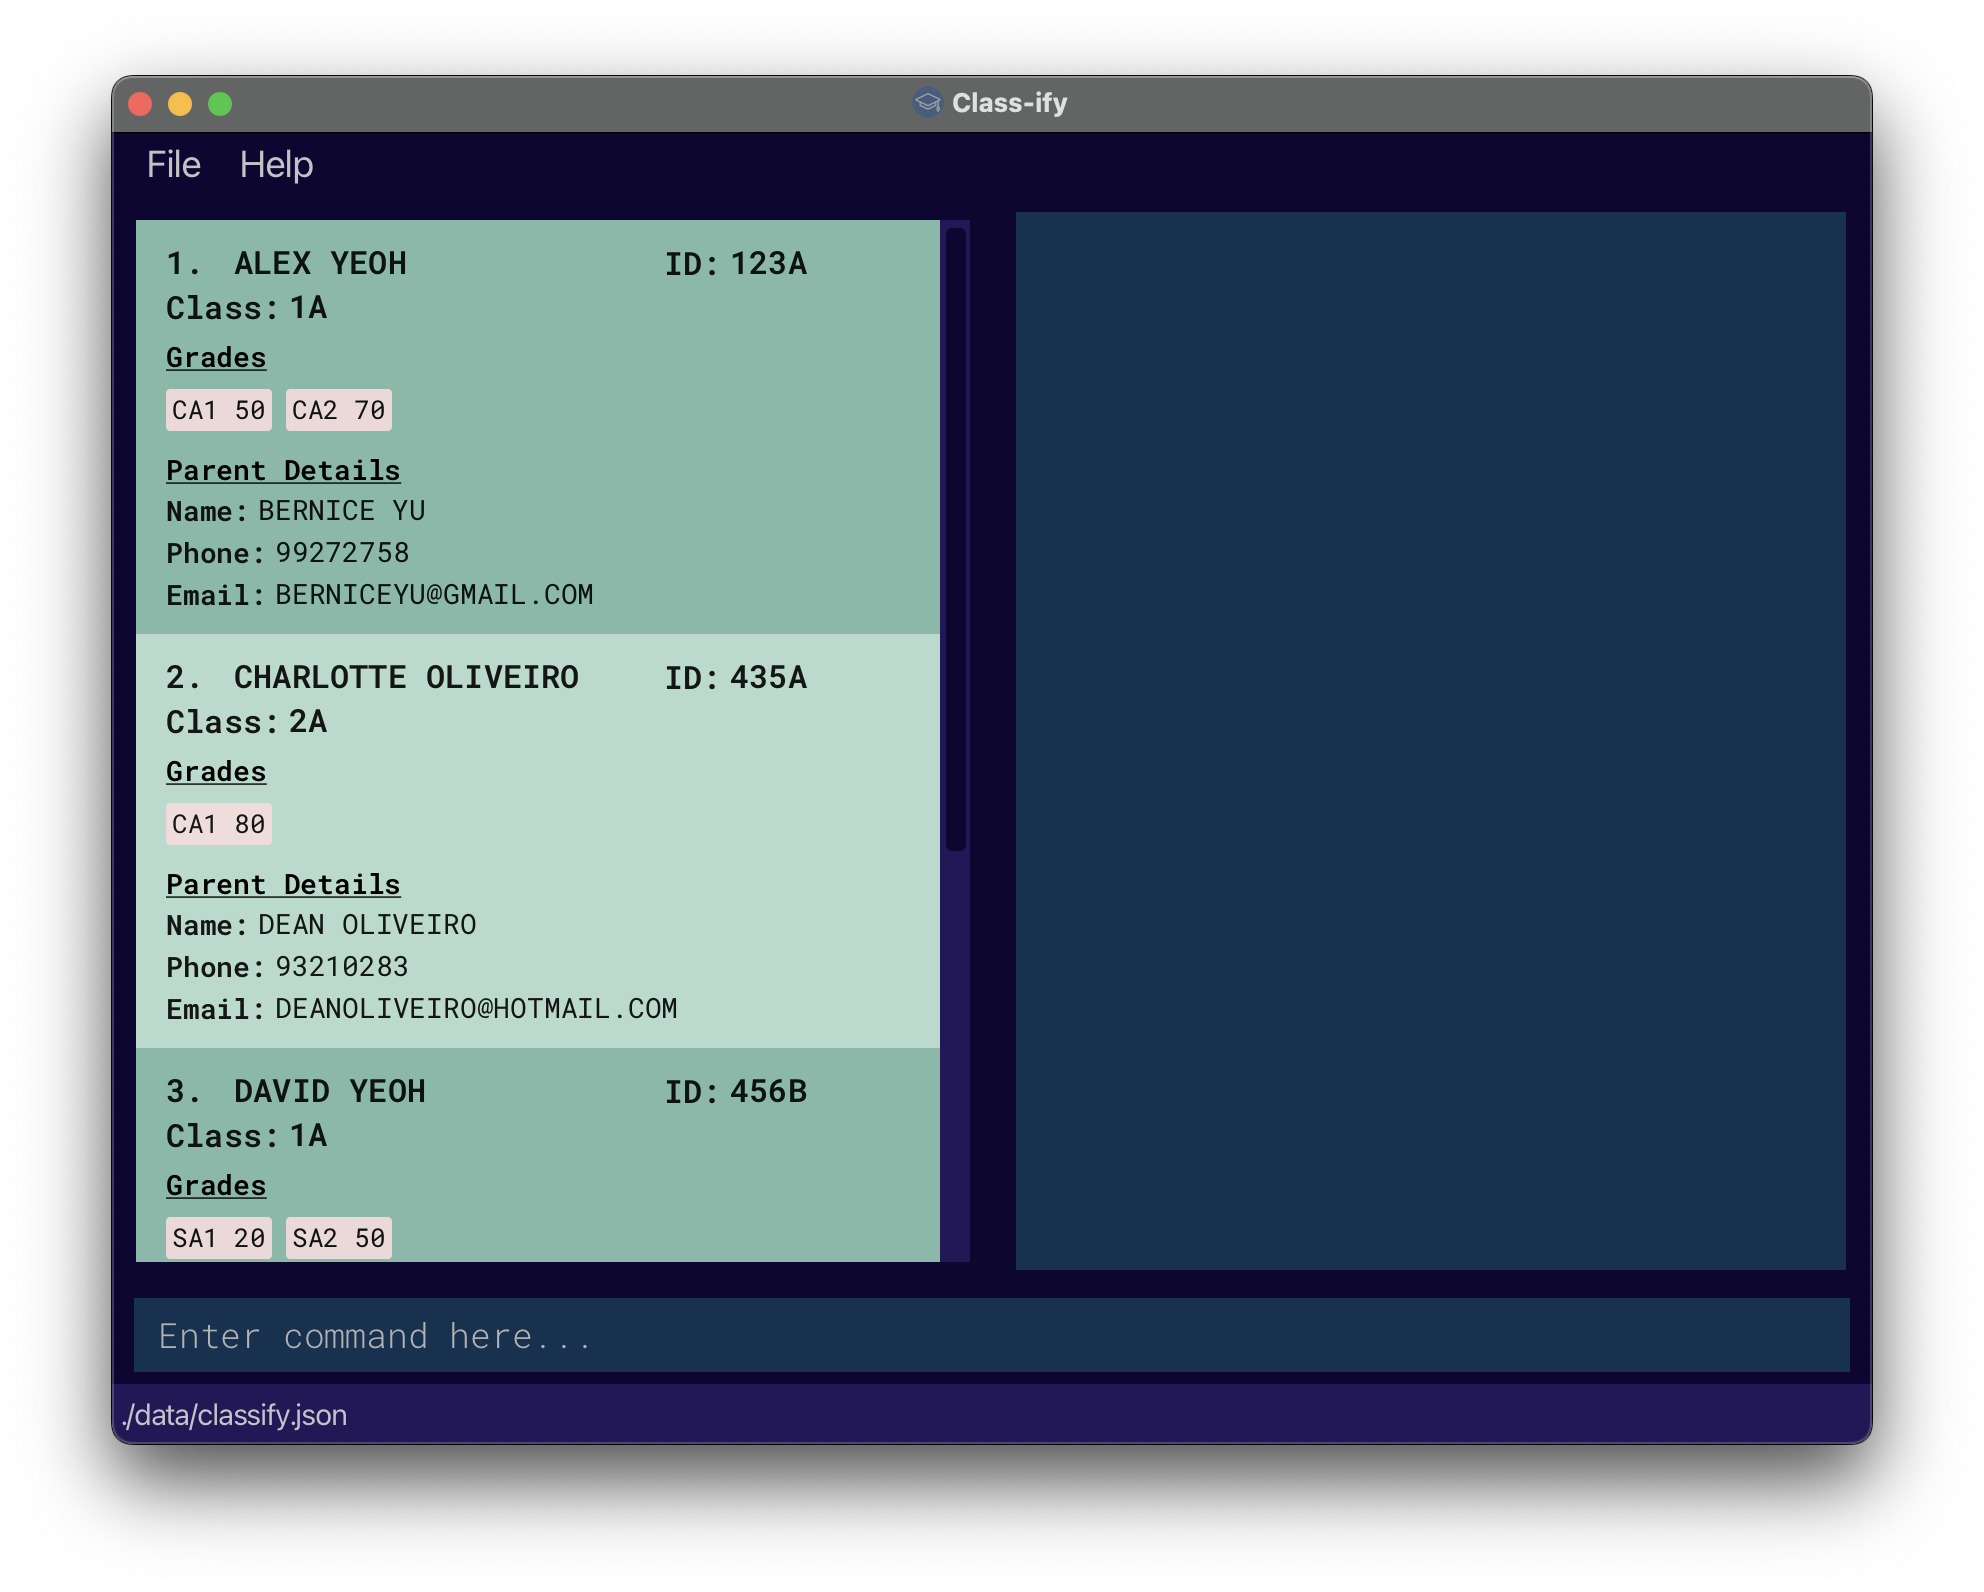Click Alex Yeoh's CA2 70 grade tag
The height and width of the screenshot is (1592, 1984).
coord(338,410)
